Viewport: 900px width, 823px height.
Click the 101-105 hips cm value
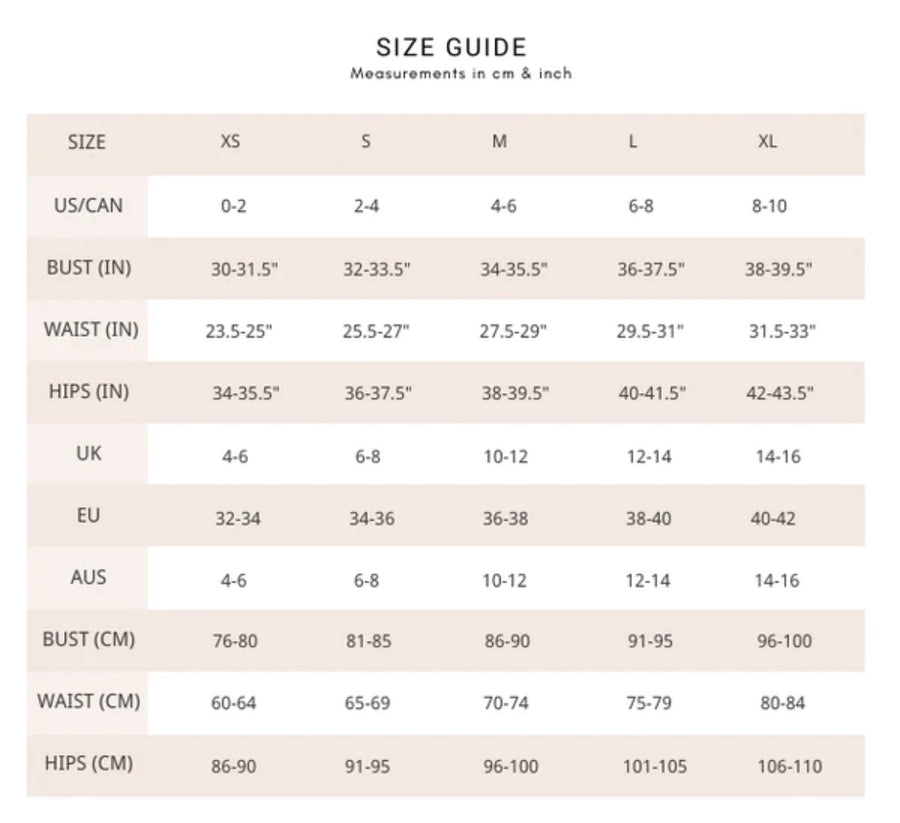click(x=655, y=767)
